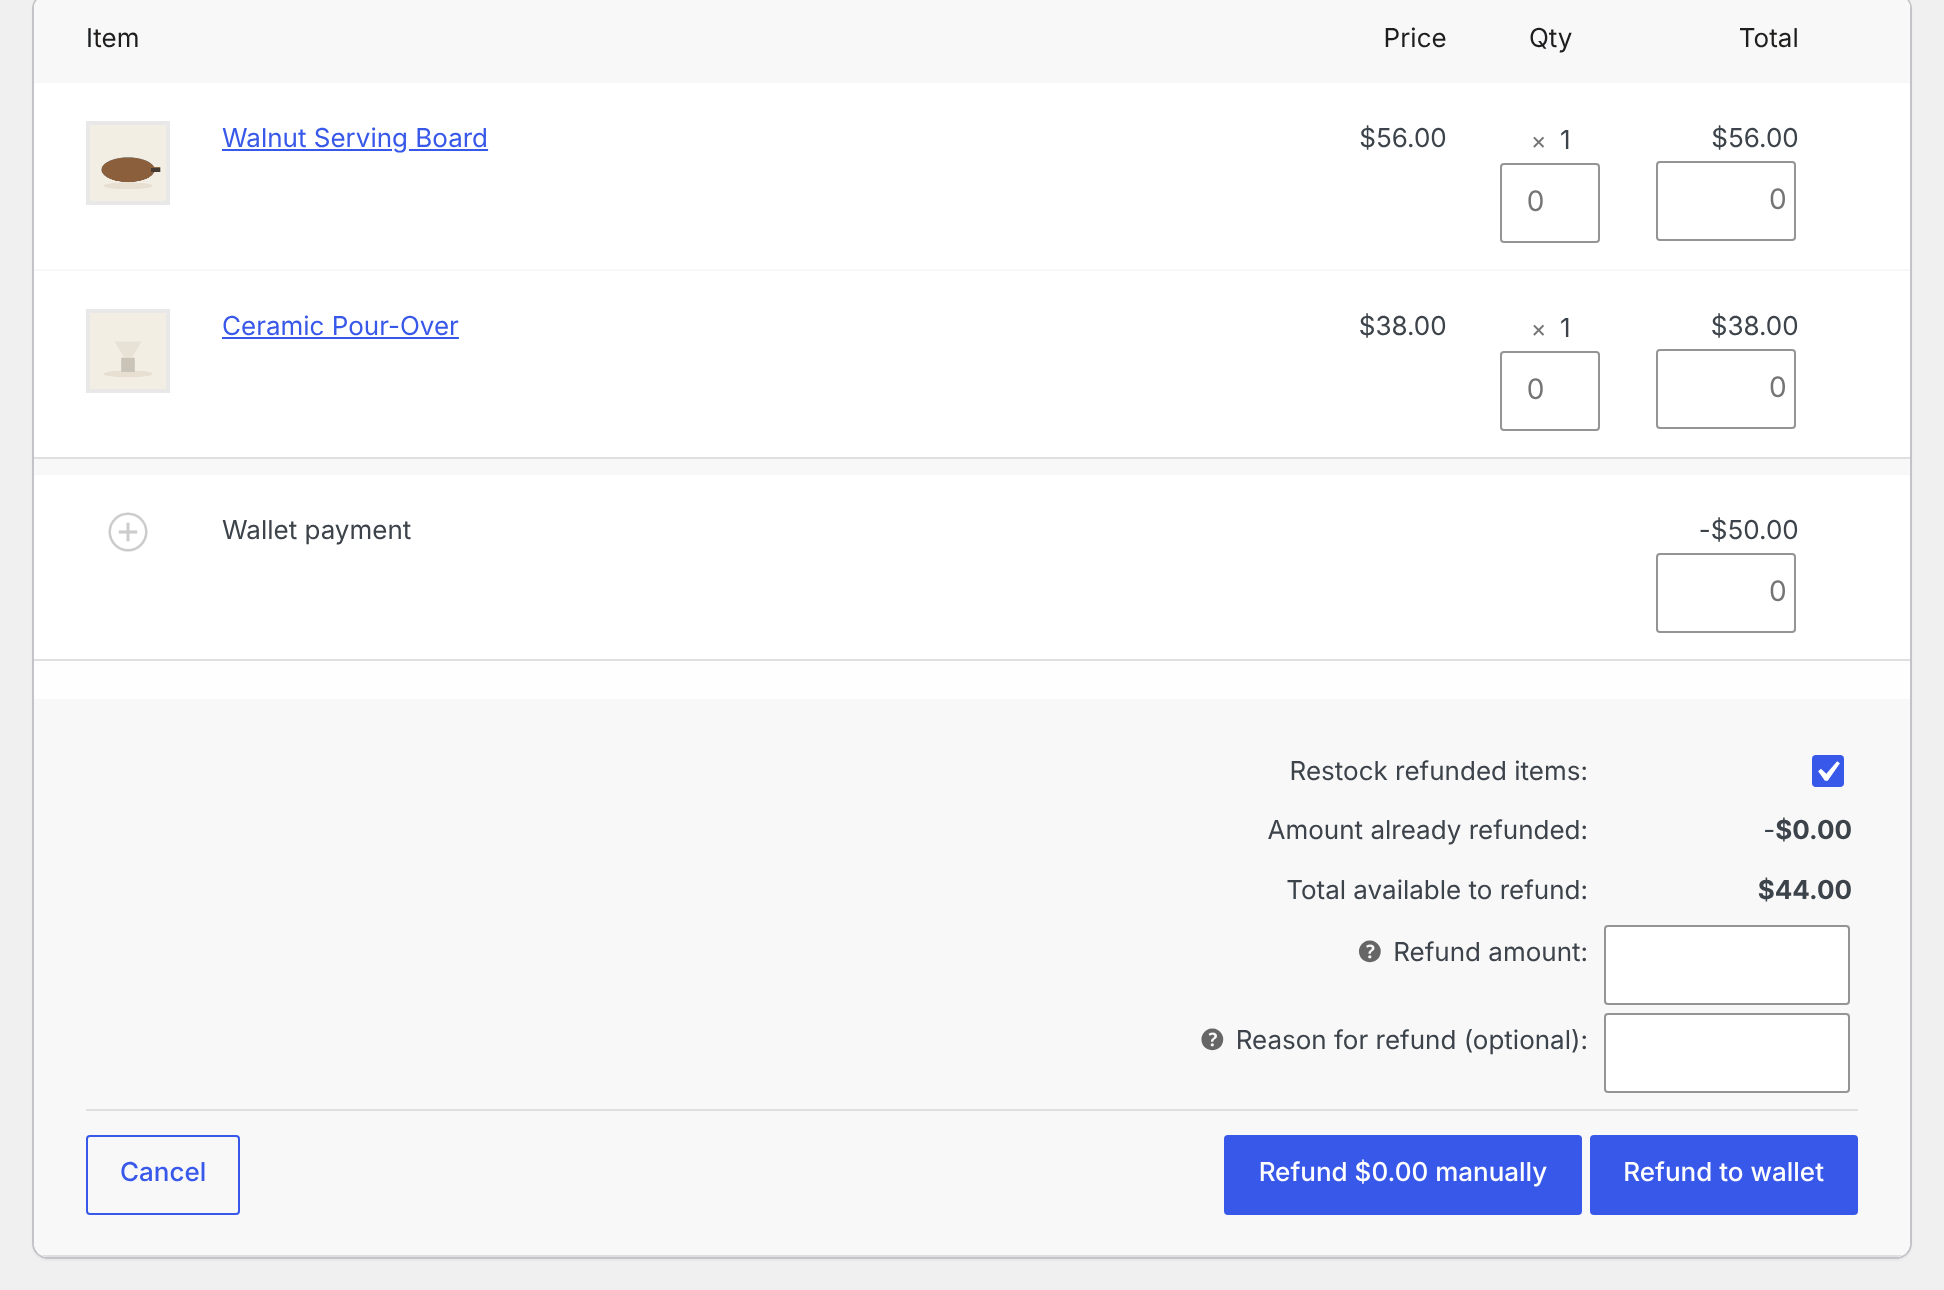Click the help icon beside Reason for refund

[x=1212, y=1040]
